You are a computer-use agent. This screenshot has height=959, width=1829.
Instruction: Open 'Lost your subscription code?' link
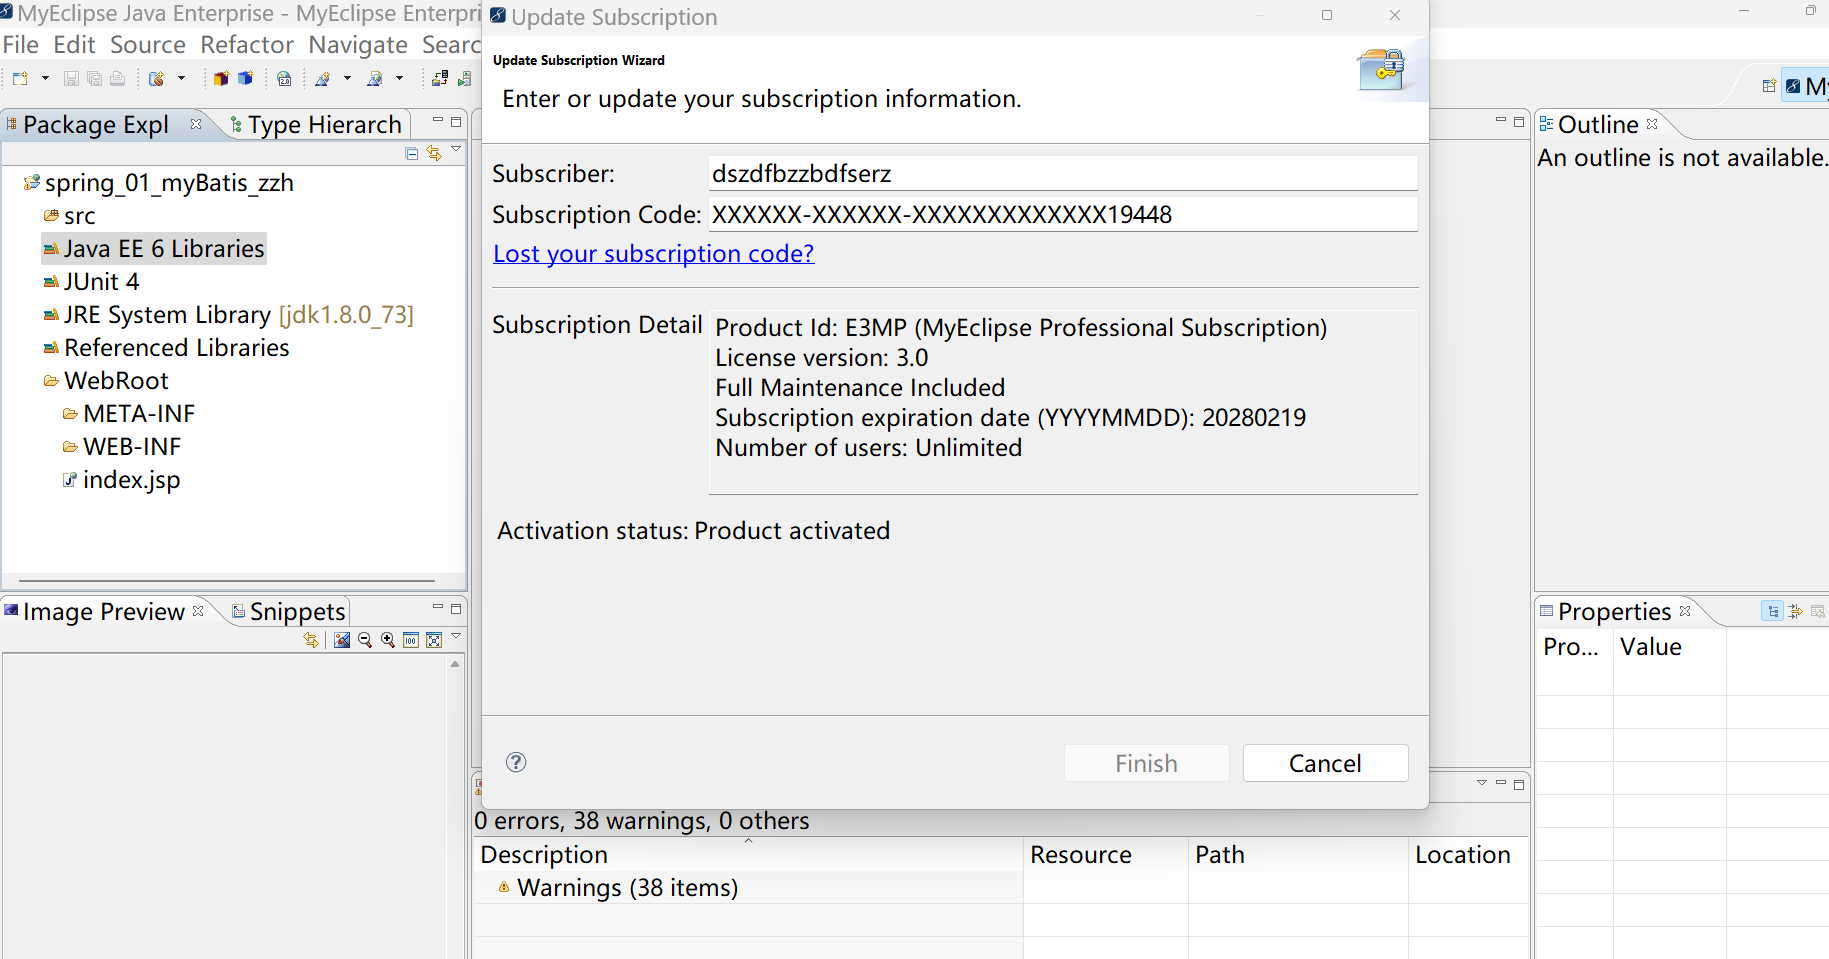654,254
